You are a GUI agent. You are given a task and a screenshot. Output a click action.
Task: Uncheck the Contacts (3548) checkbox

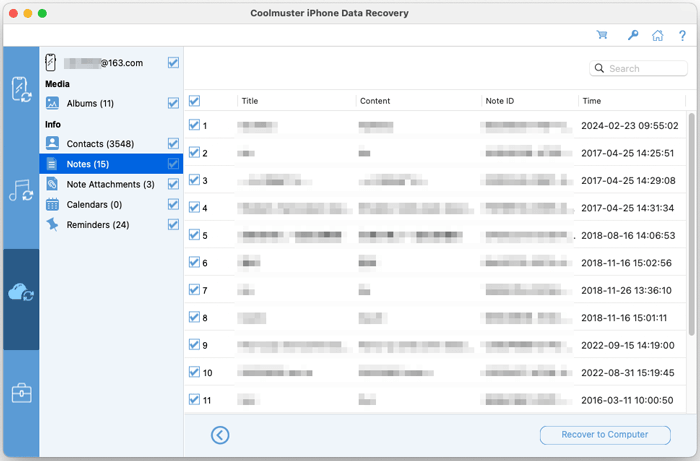click(173, 144)
